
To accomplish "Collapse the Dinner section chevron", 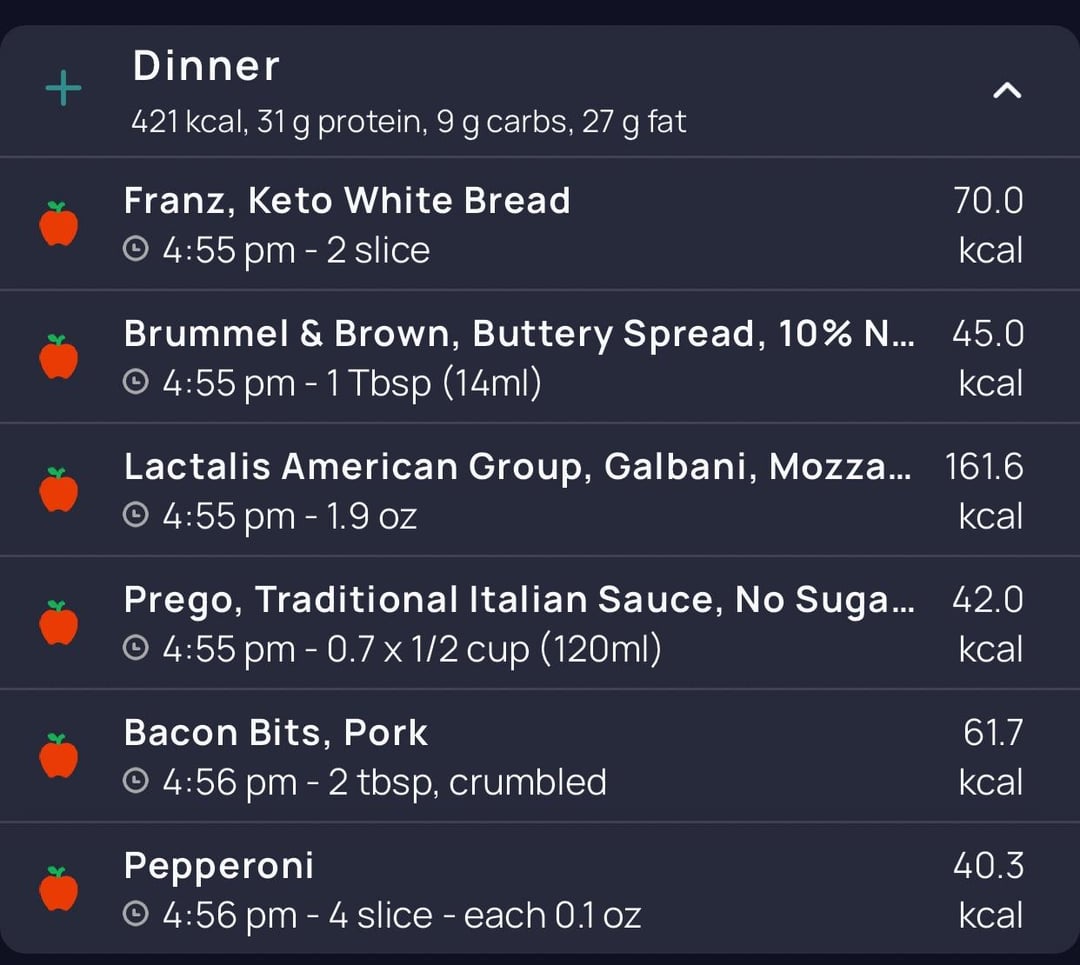I will (x=1006, y=91).
